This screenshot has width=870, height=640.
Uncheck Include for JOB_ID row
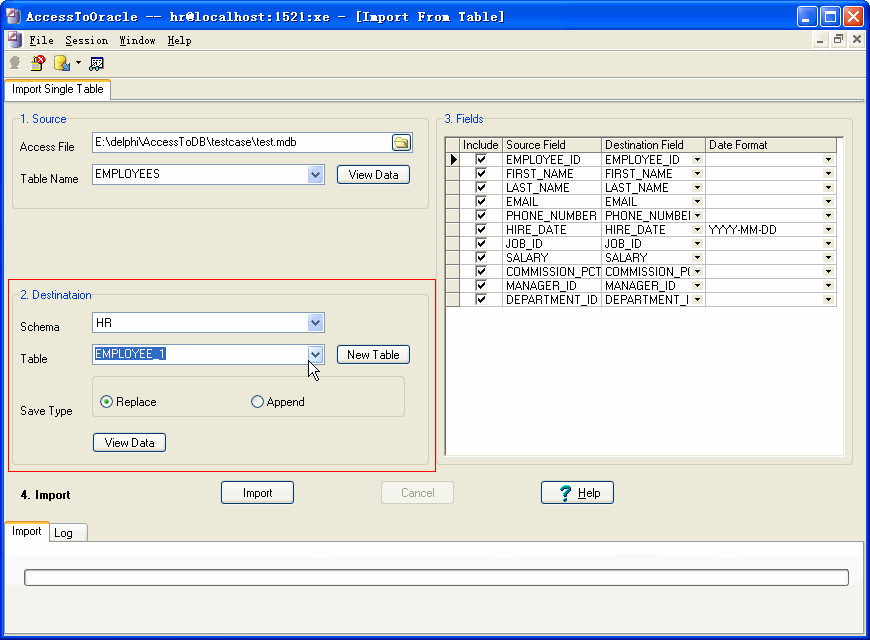click(481, 244)
